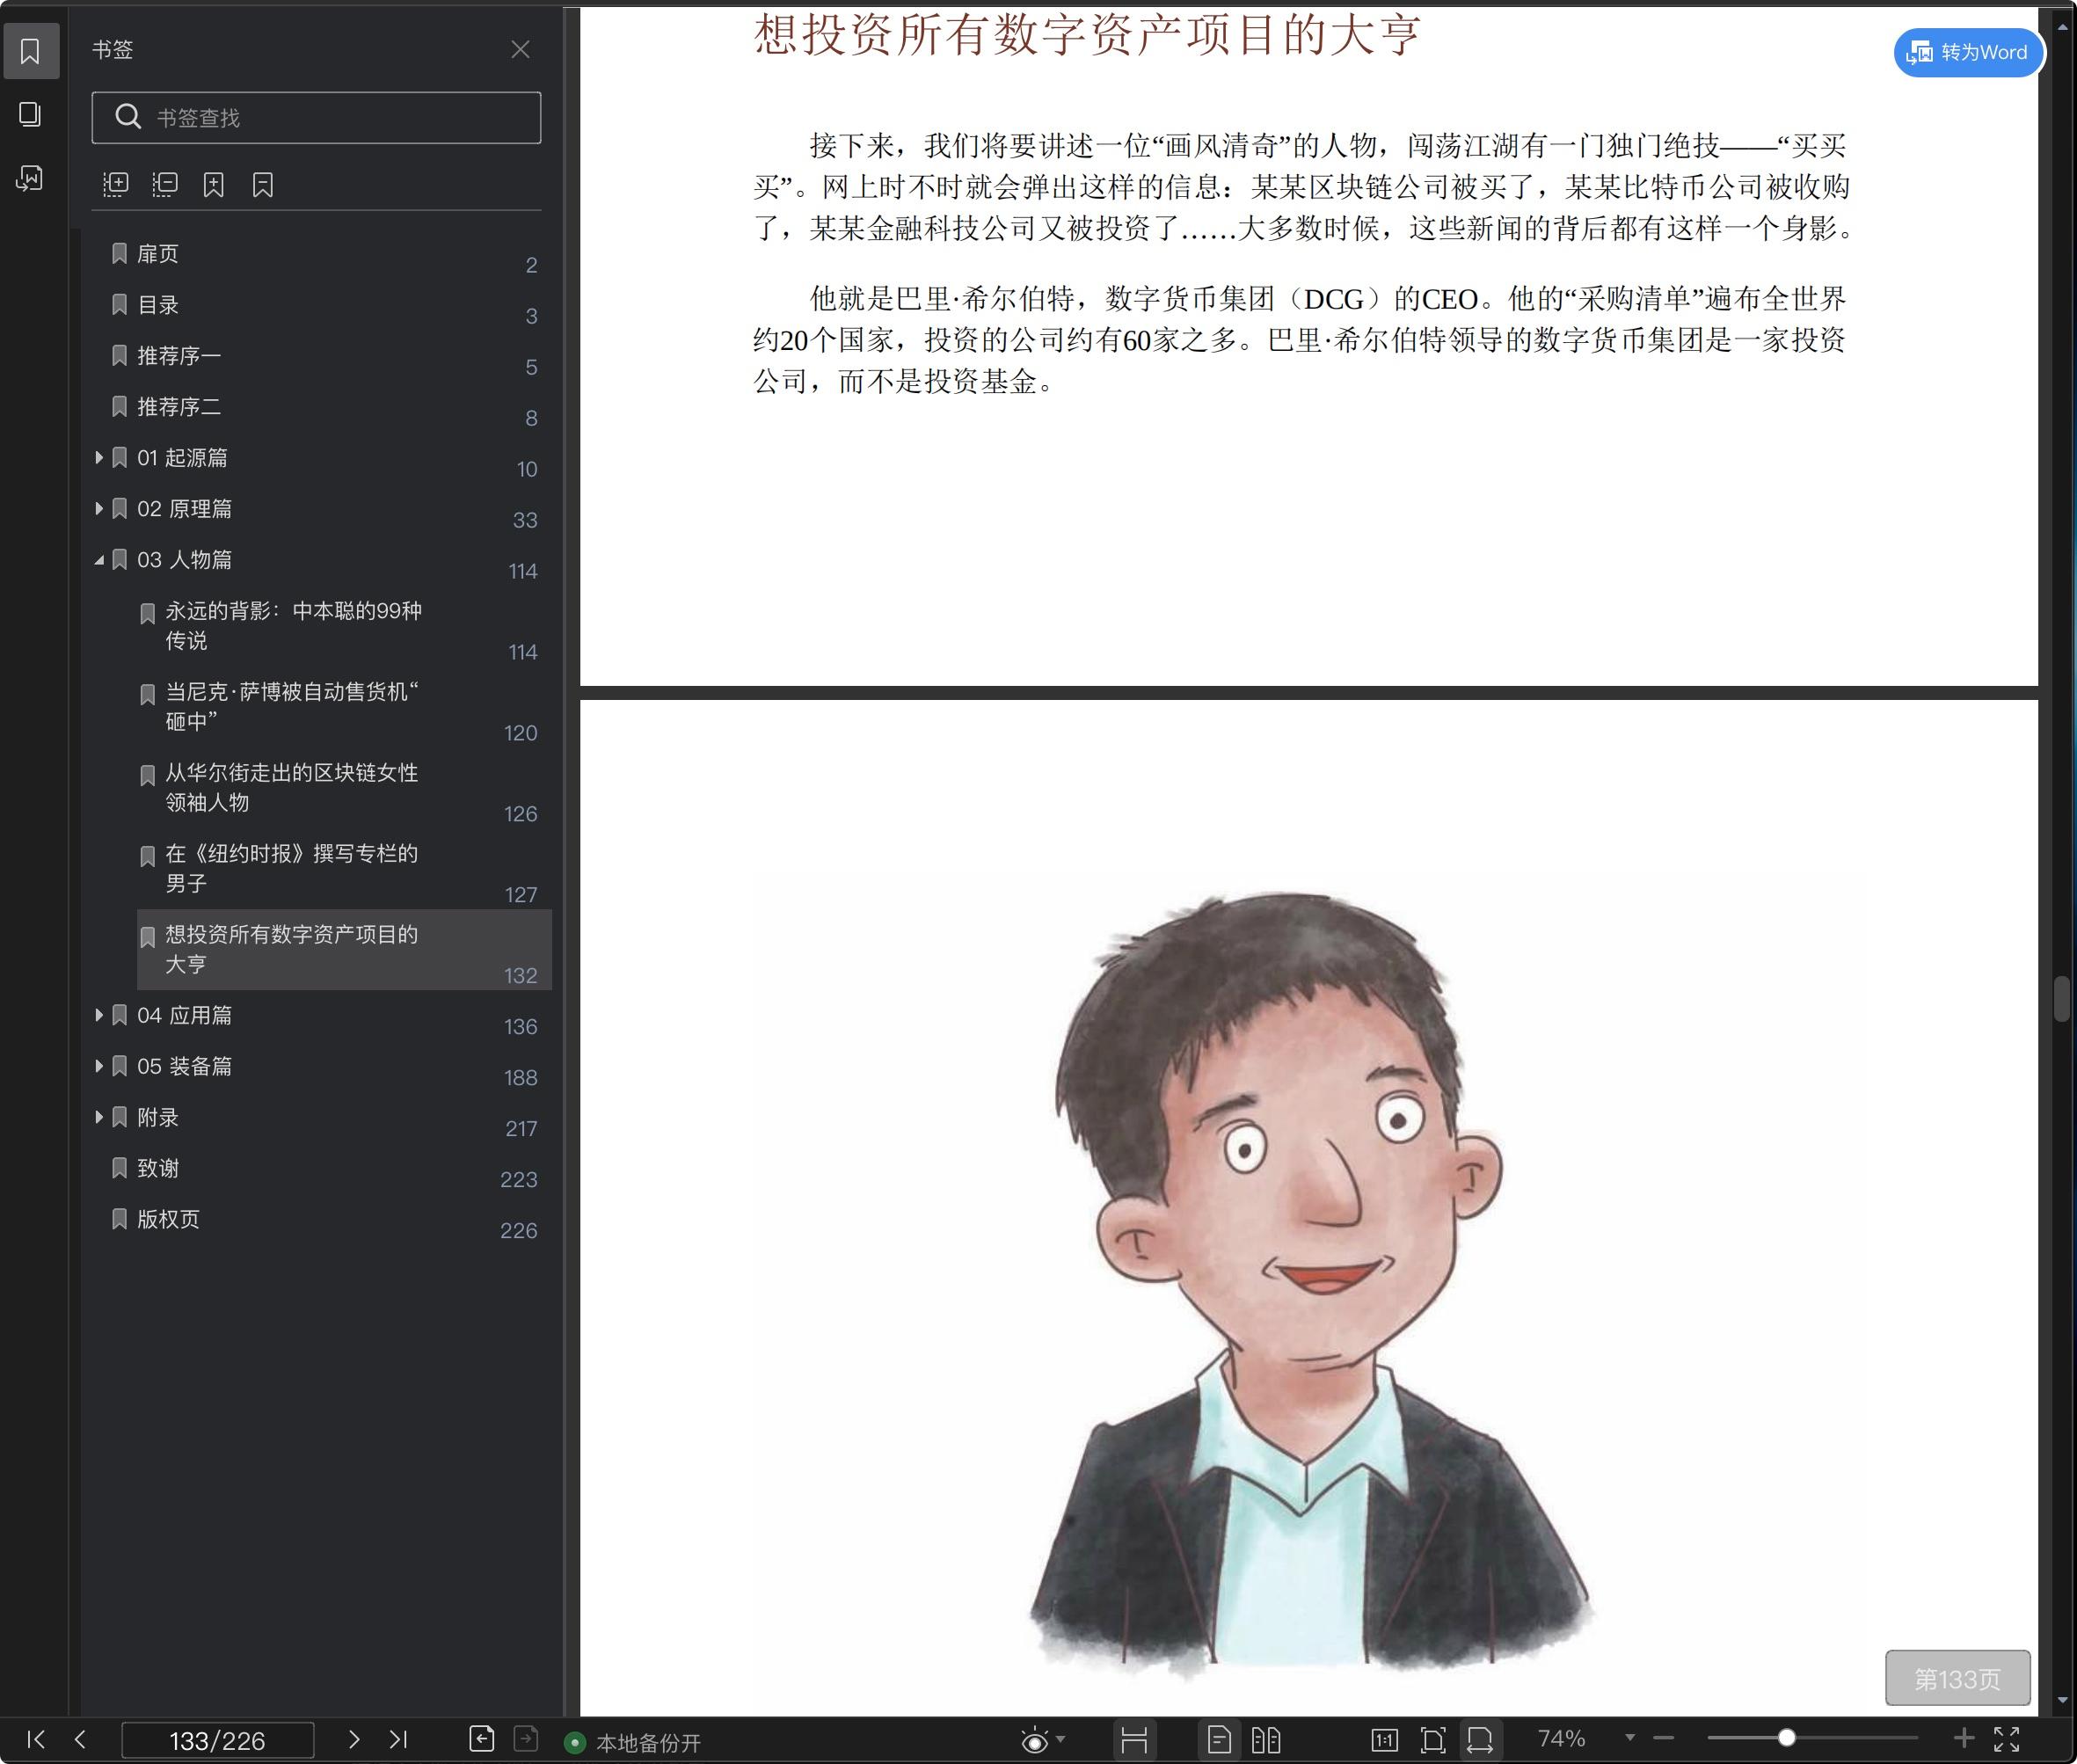
Task: Open the 推荐序一 bookmark
Action: pos(179,356)
